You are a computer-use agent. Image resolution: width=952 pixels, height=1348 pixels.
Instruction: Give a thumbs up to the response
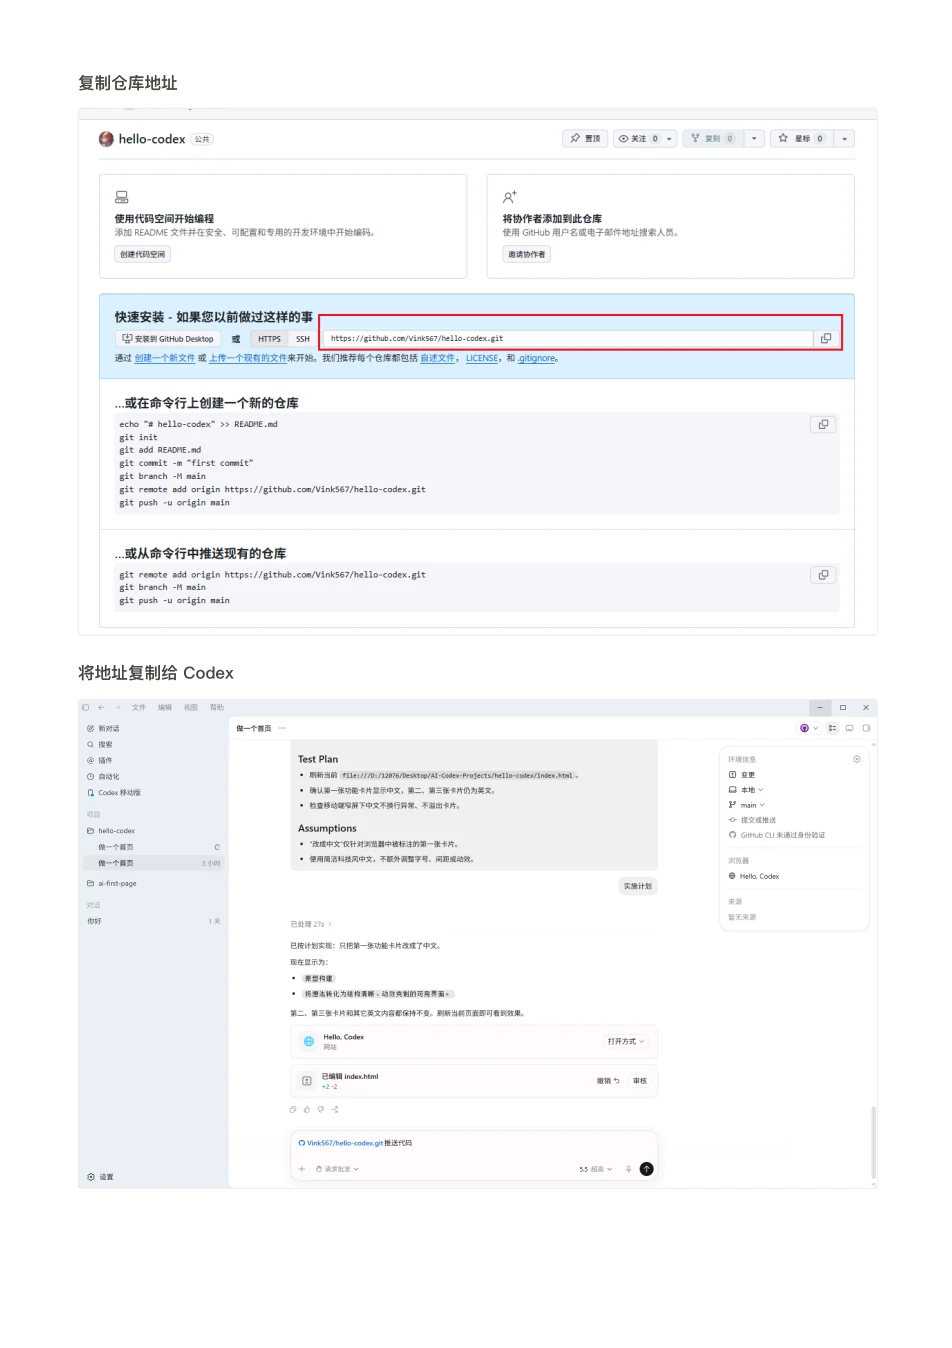pos(307,1109)
